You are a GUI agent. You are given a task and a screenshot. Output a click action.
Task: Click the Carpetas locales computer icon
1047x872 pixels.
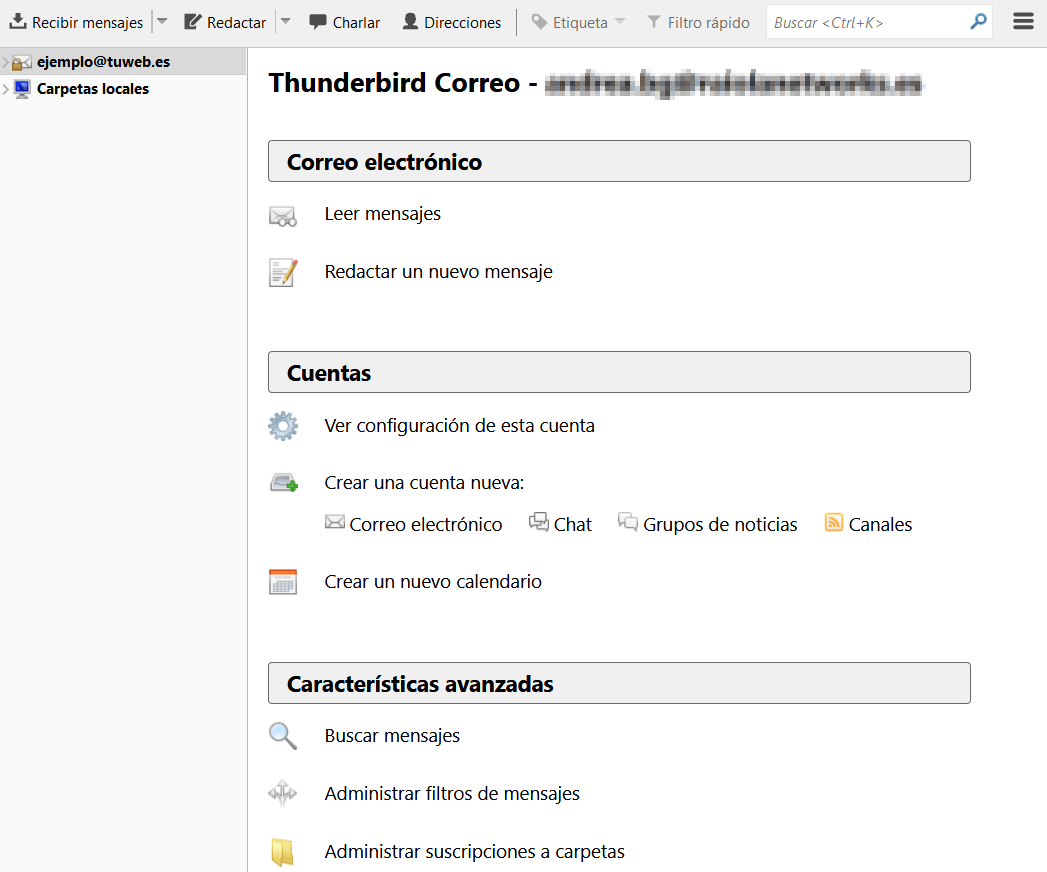tap(22, 89)
